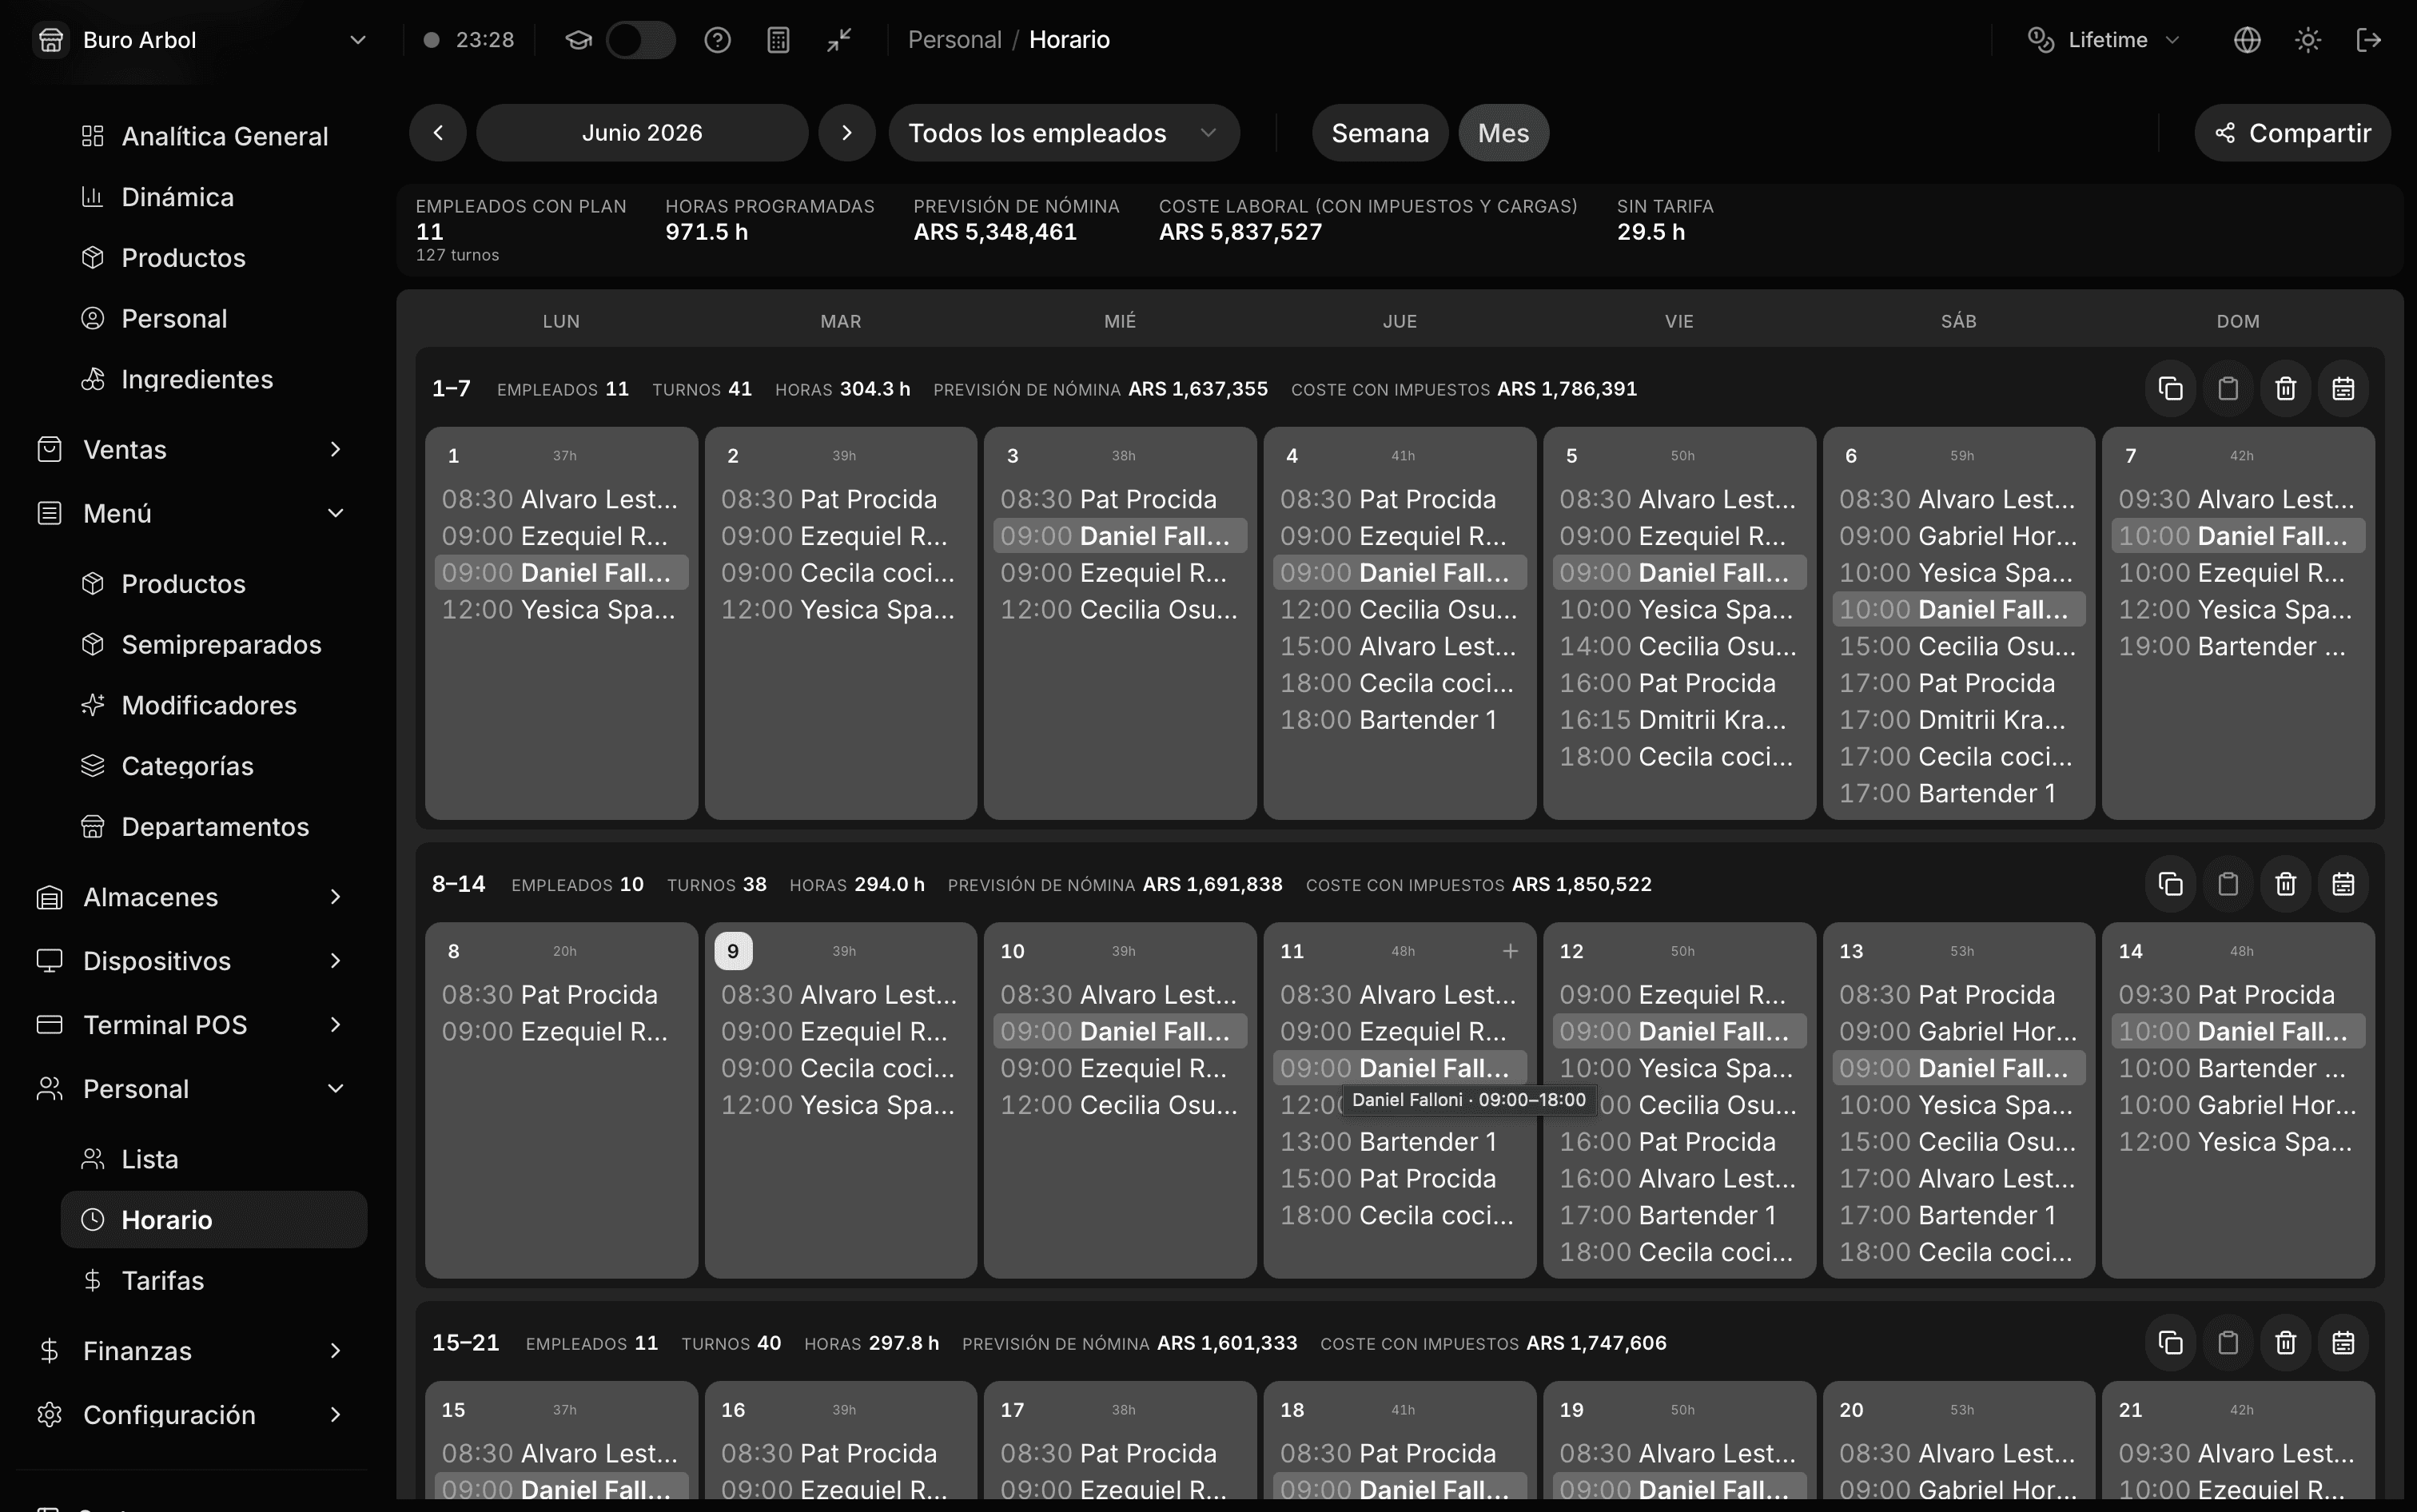This screenshot has height=1512, width=2417.
Task: Select the Horario sidebar item
Action: coord(214,1220)
